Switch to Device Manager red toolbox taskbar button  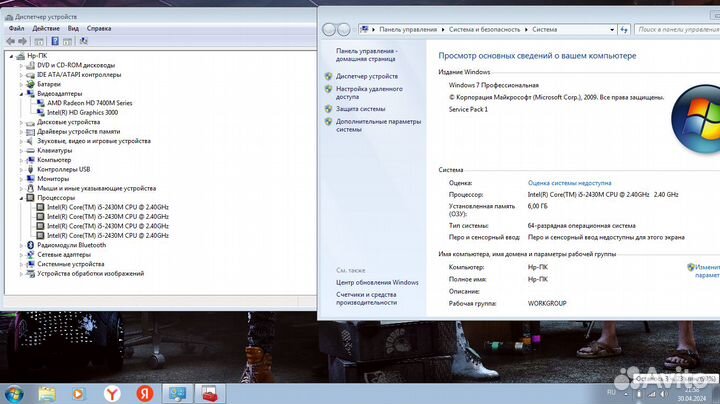click(210, 394)
